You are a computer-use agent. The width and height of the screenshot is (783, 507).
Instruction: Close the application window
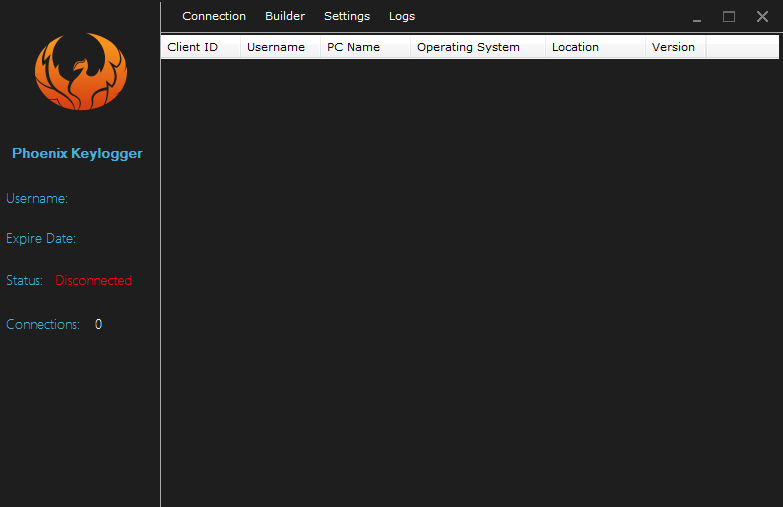(x=762, y=17)
